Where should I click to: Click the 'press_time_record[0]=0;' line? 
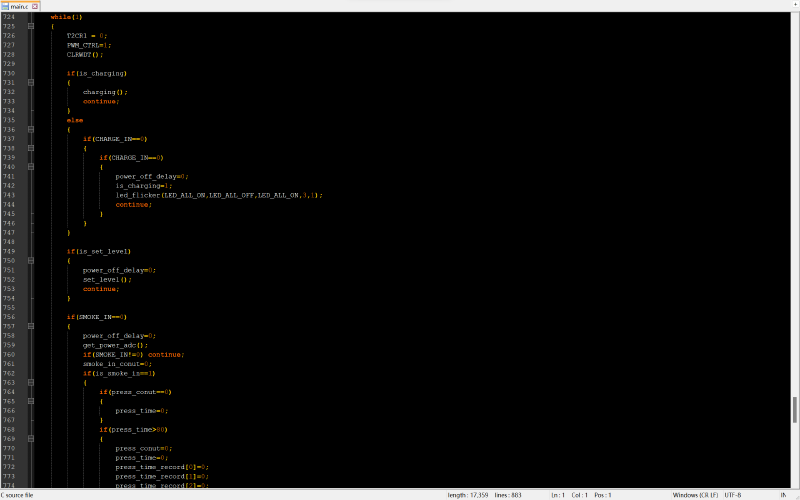tap(162, 467)
